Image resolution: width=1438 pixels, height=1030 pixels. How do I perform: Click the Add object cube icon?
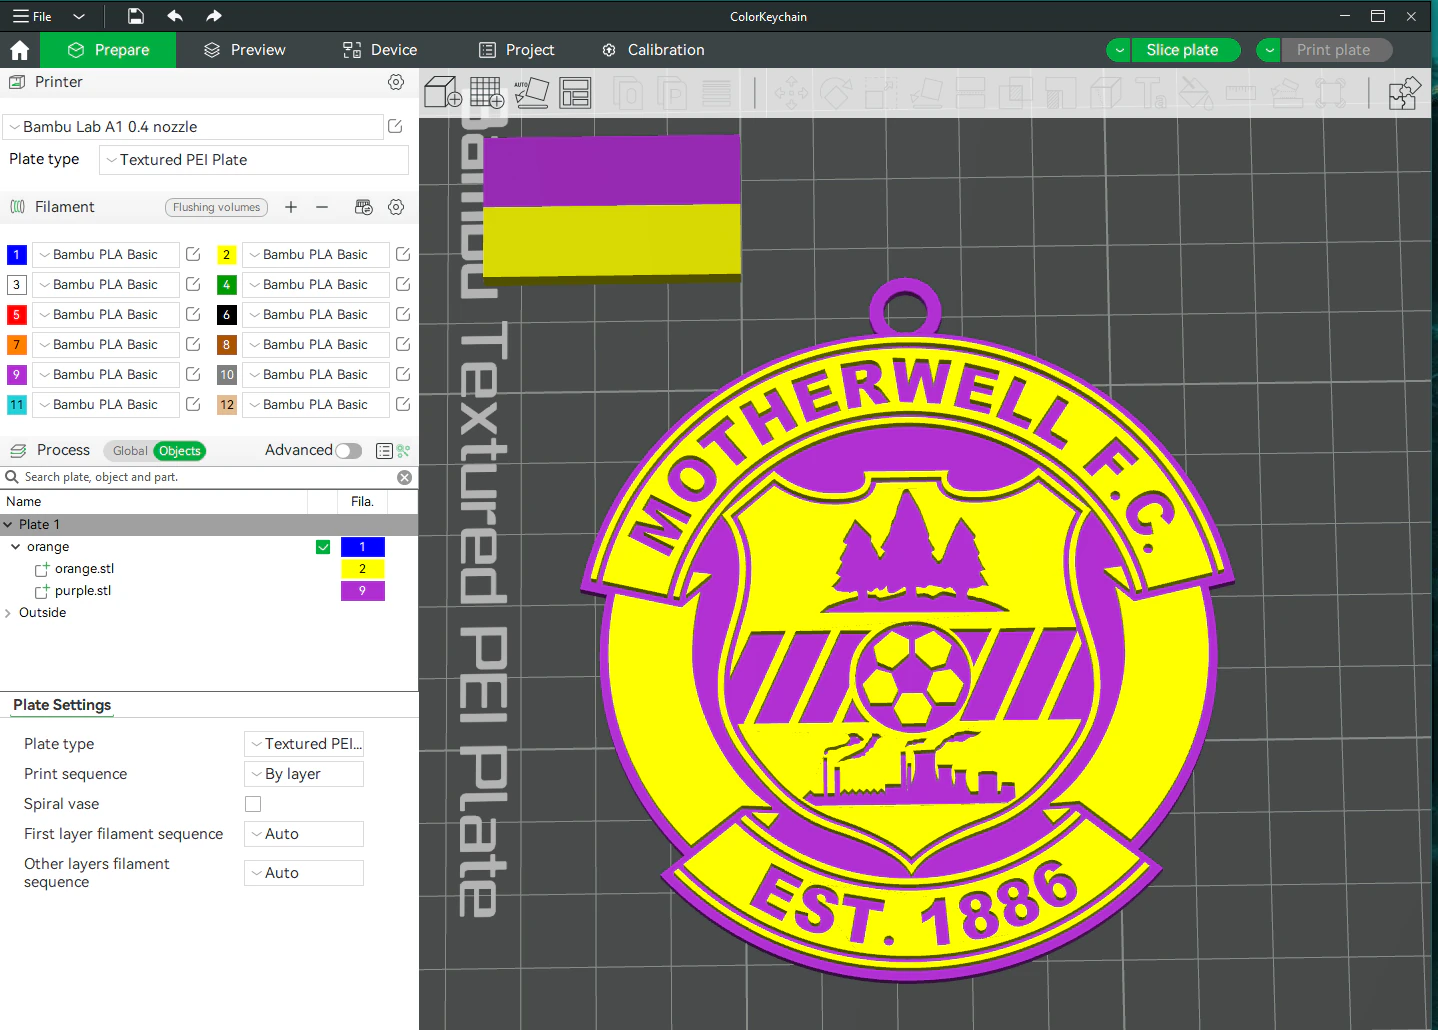click(x=443, y=93)
